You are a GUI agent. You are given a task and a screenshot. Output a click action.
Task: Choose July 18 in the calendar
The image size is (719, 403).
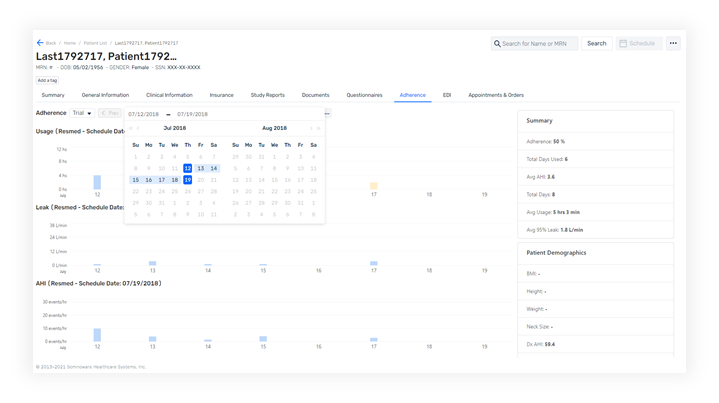tap(175, 180)
